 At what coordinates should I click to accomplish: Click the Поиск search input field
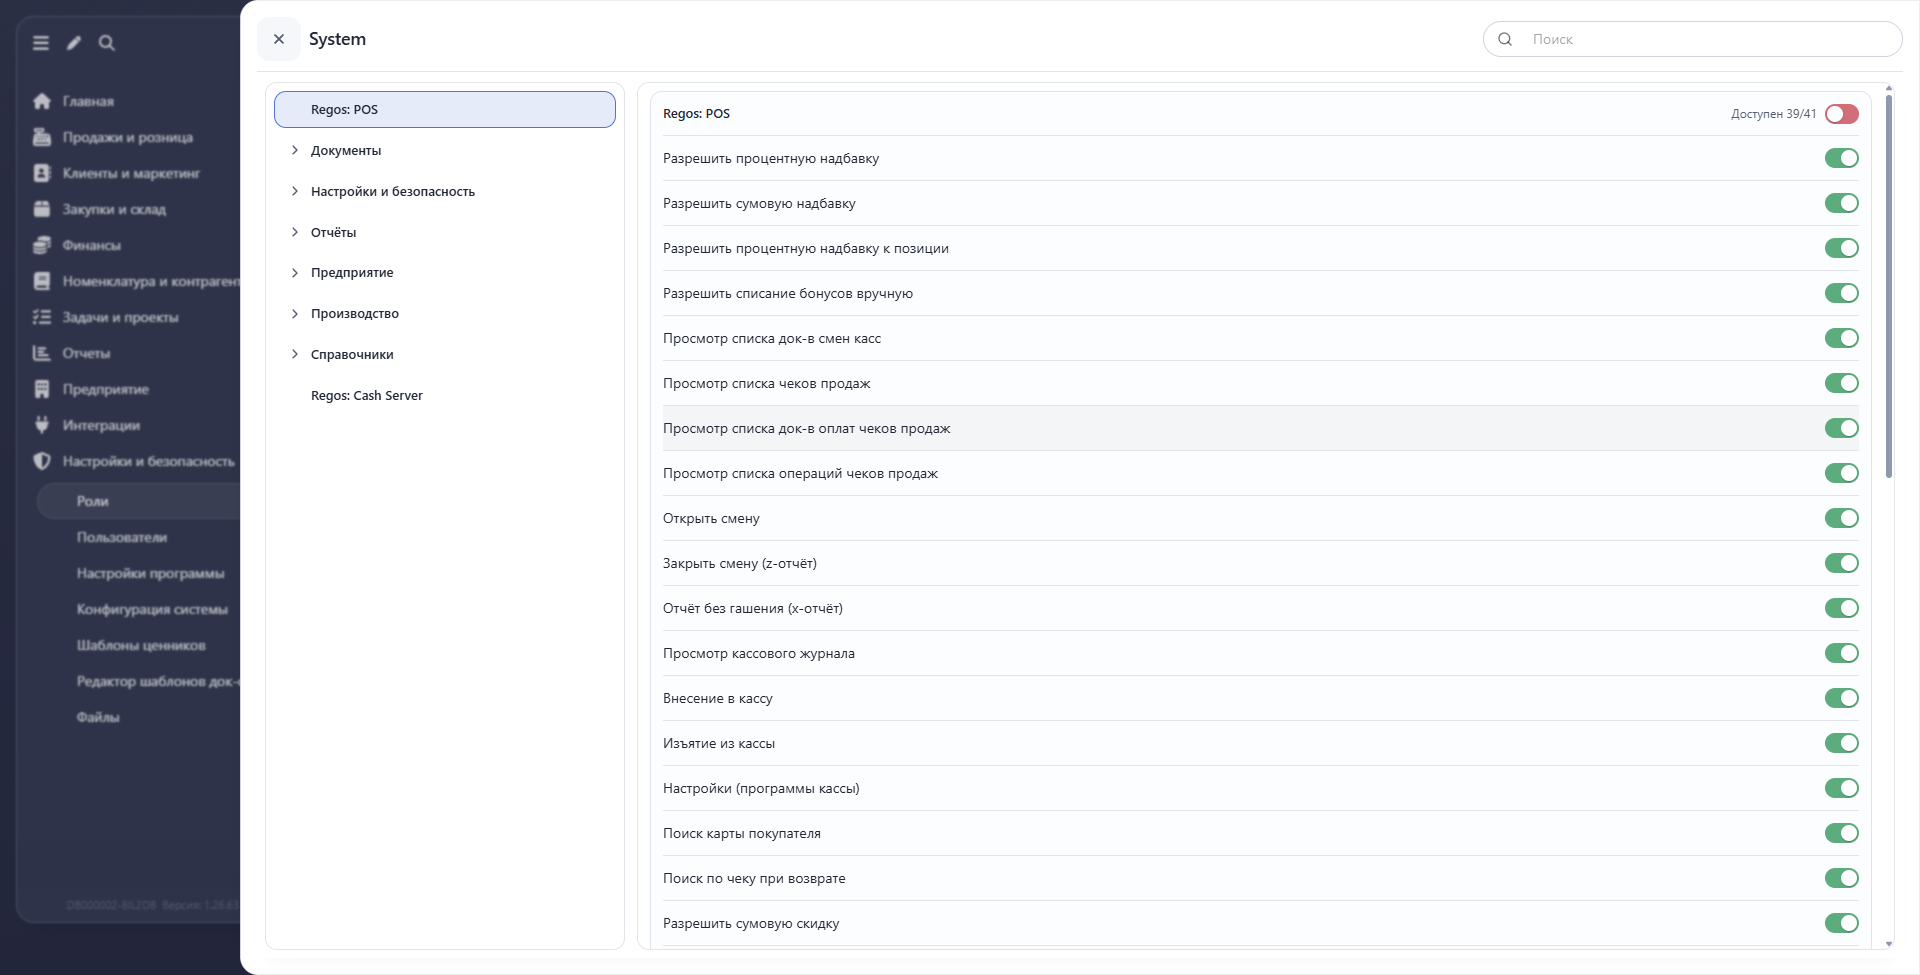[1692, 39]
